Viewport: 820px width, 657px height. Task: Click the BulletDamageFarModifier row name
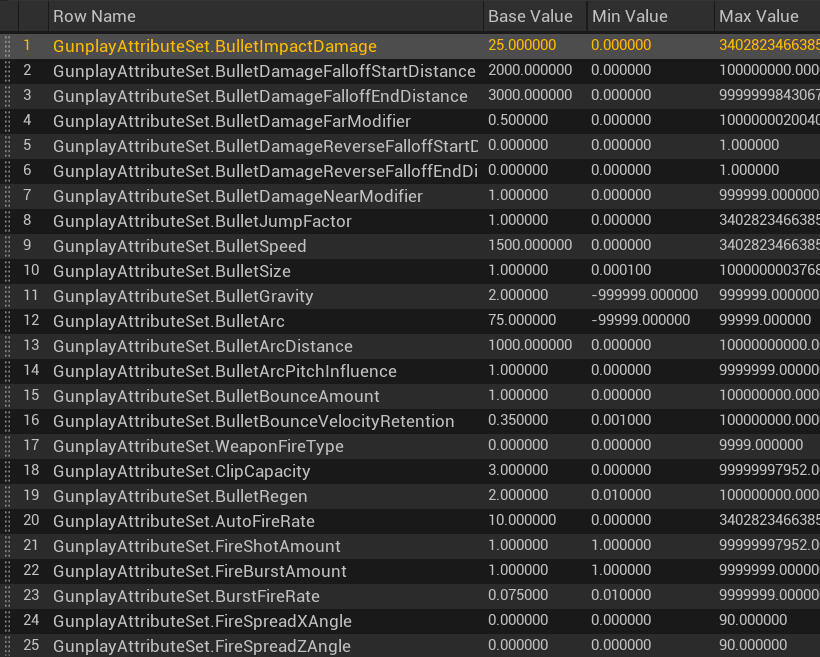pos(232,121)
